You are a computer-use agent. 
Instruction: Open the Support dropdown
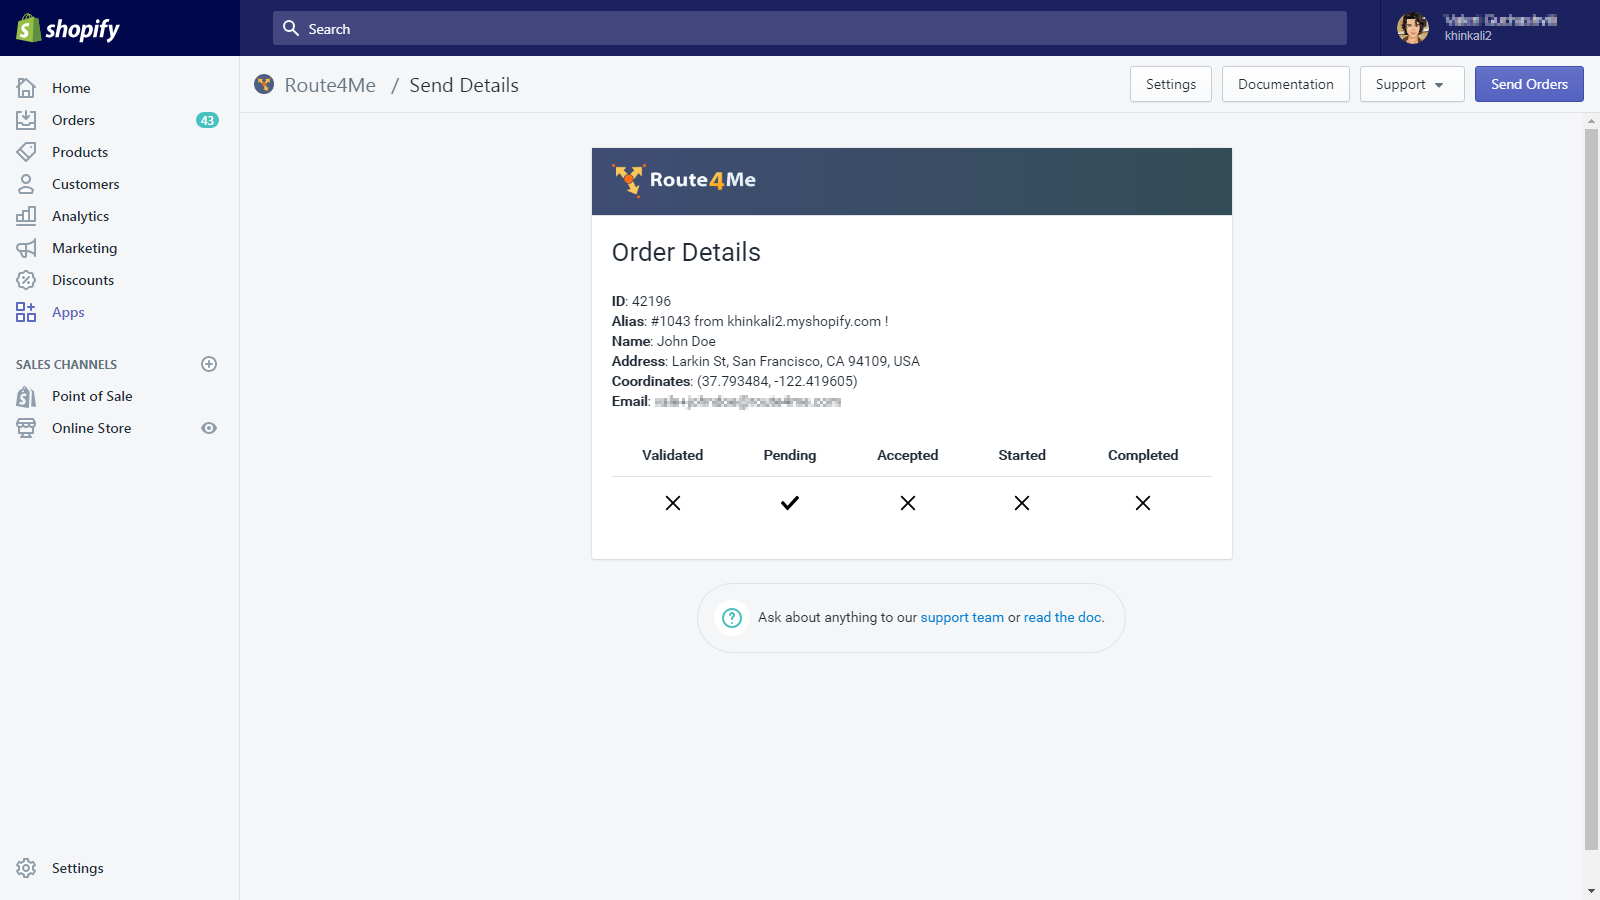click(1412, 84)
